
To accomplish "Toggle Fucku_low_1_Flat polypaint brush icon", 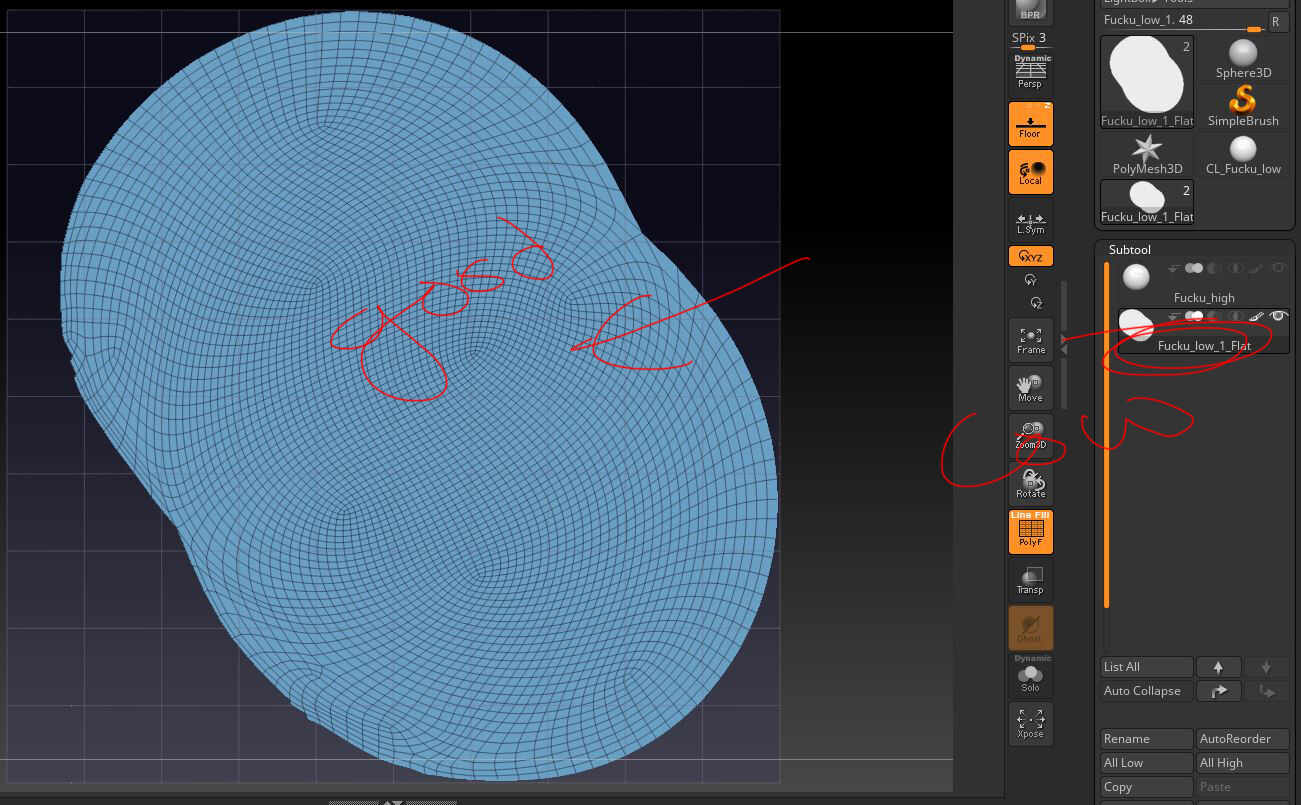I will tap(1258, 316).
